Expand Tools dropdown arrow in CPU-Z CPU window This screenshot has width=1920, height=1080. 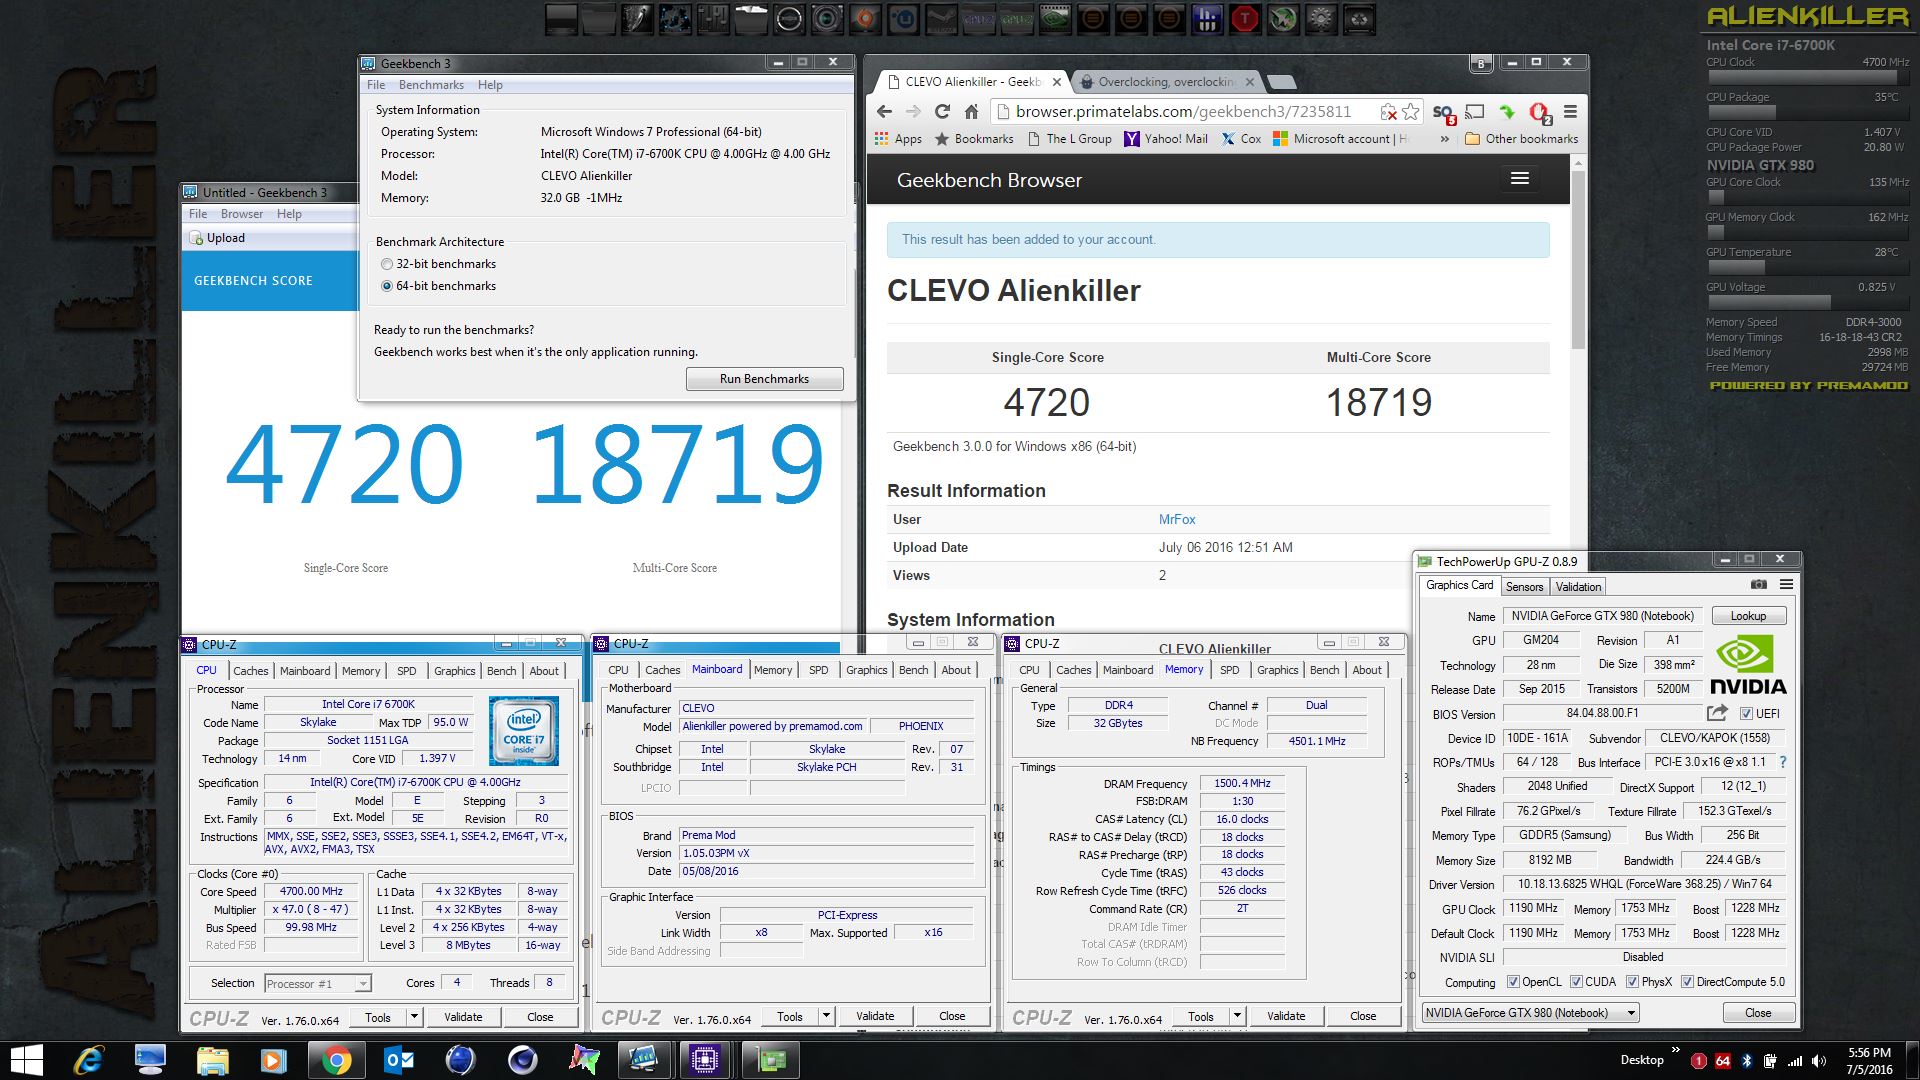pos(414,1017)
